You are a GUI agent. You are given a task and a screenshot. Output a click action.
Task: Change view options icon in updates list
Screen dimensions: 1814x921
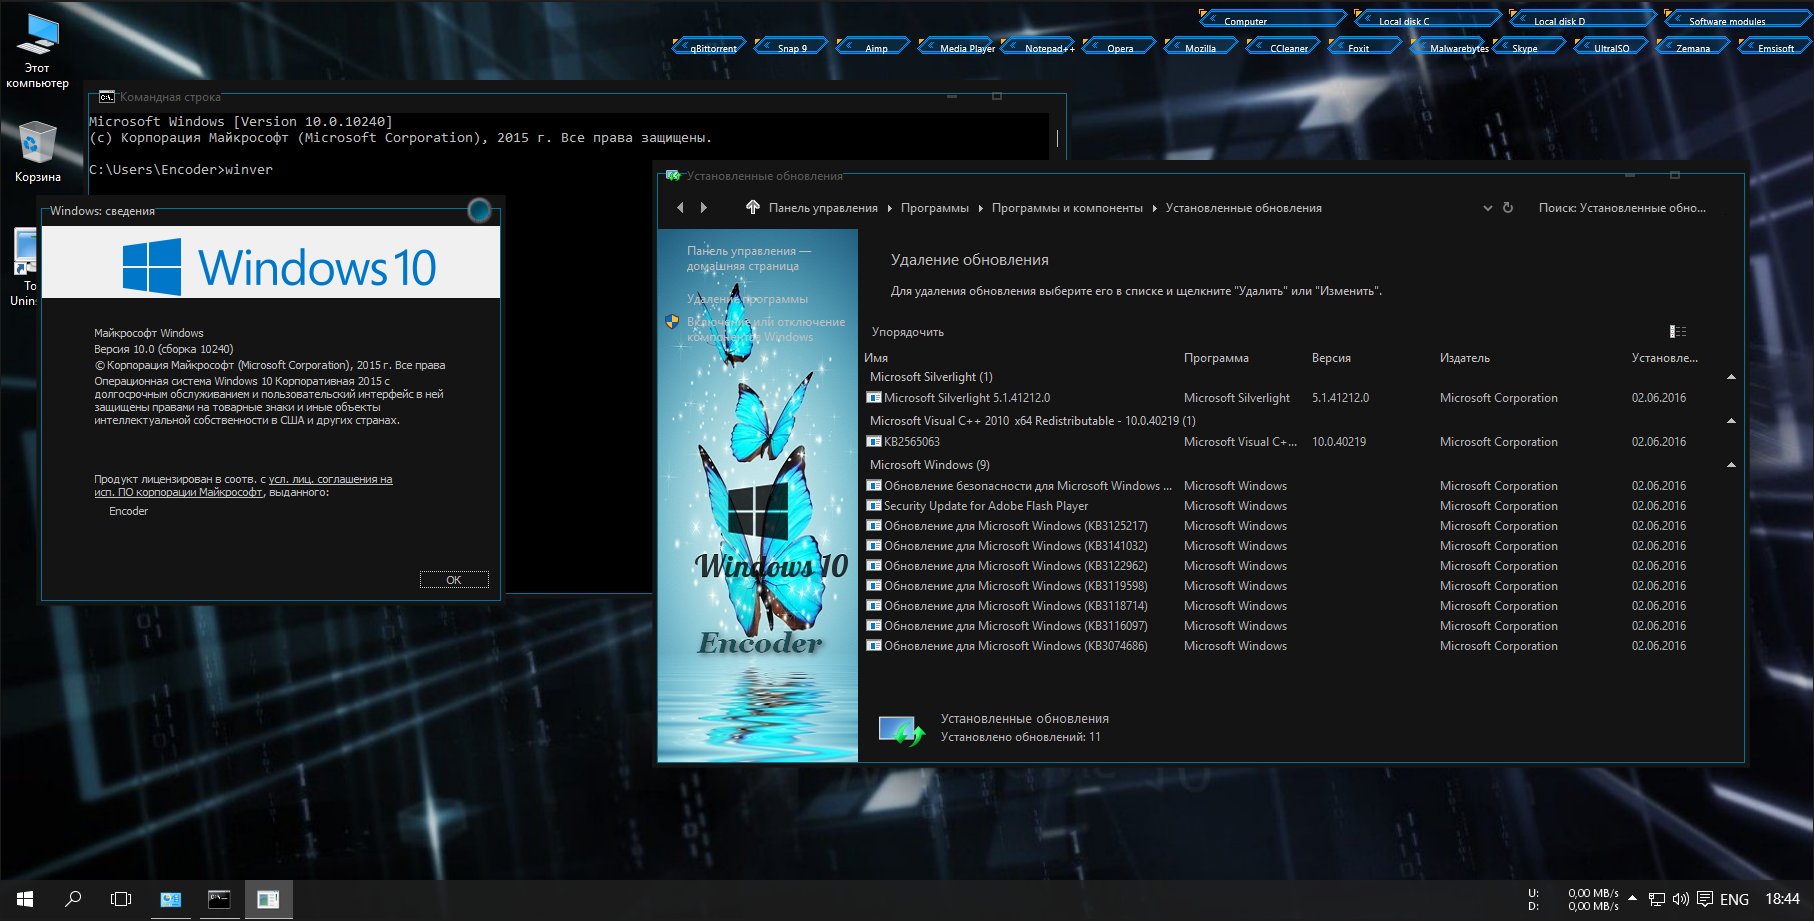[1678, 332]
